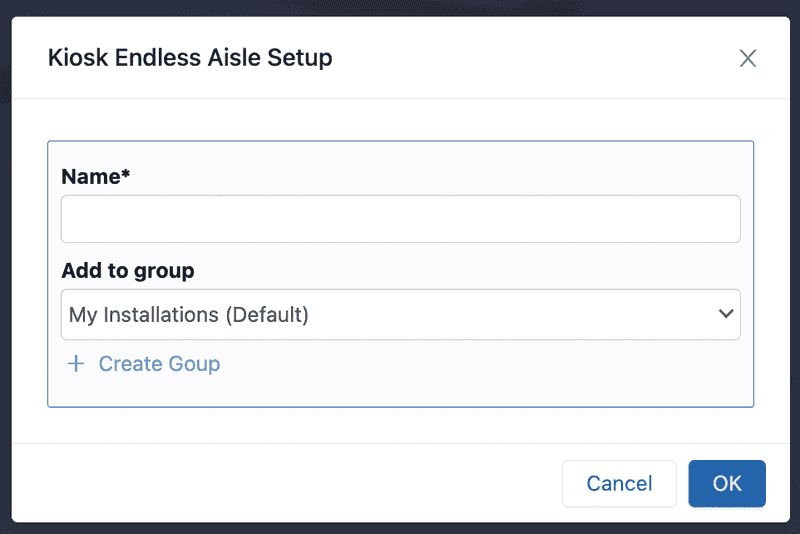Click the My Installations (Default) text
800x534 pixels.
pyautogui.click(x=189, y=314)
